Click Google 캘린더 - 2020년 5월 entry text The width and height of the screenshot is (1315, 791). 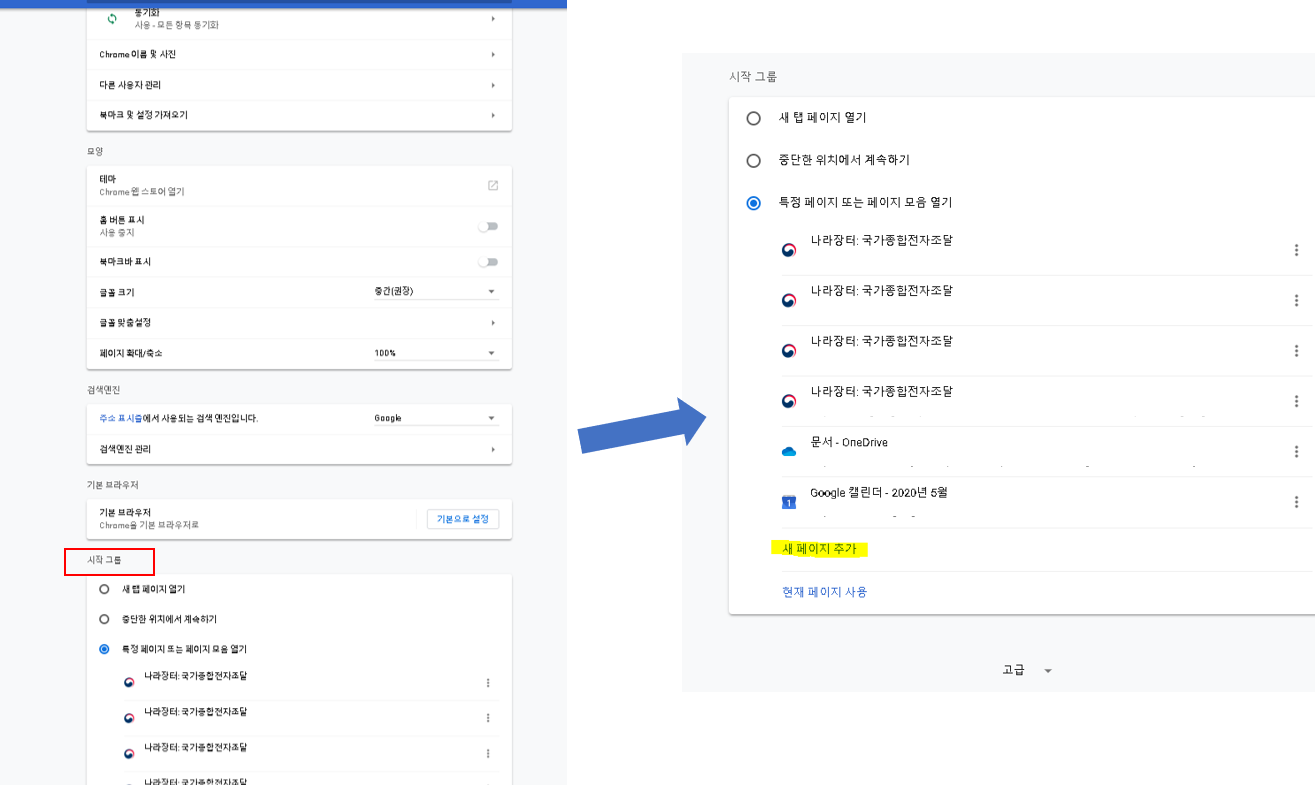(x=879, y=492)
